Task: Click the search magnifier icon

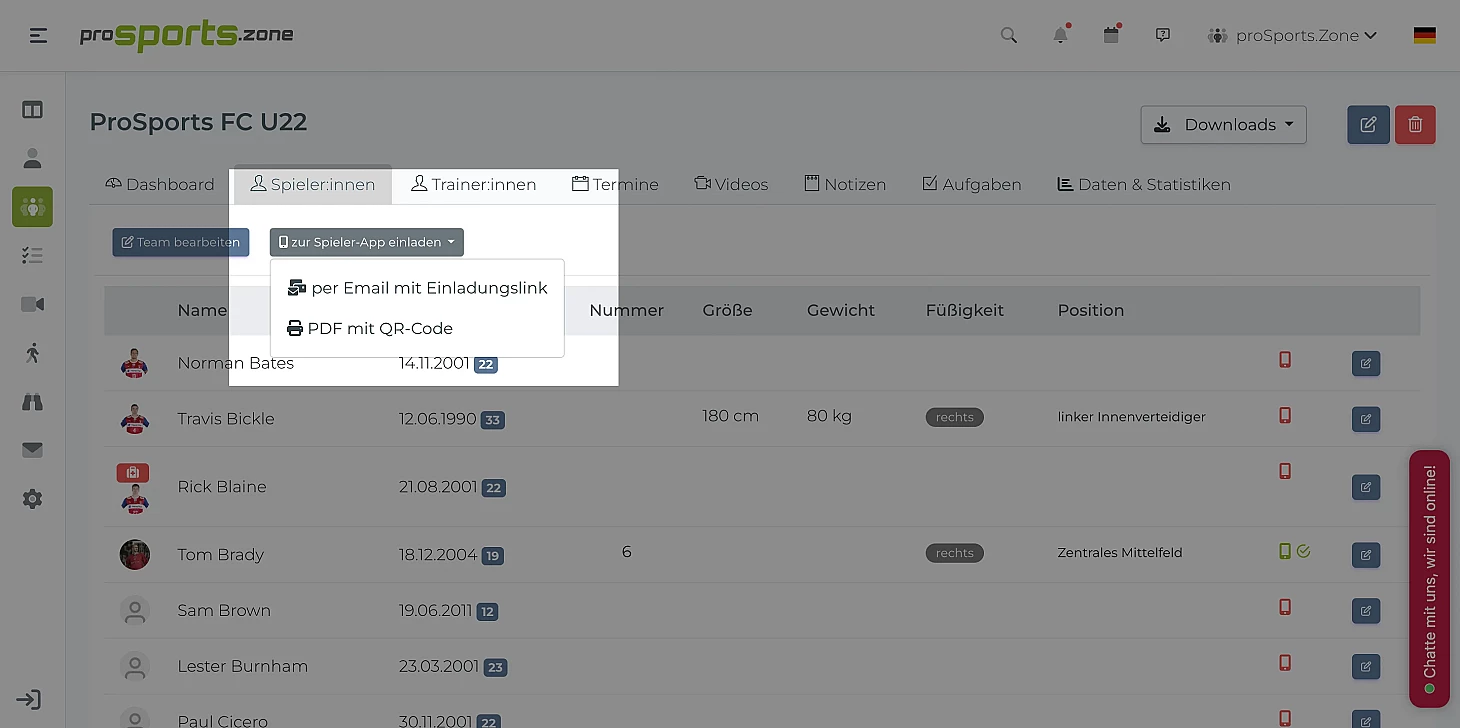Action: (1008, 36)
